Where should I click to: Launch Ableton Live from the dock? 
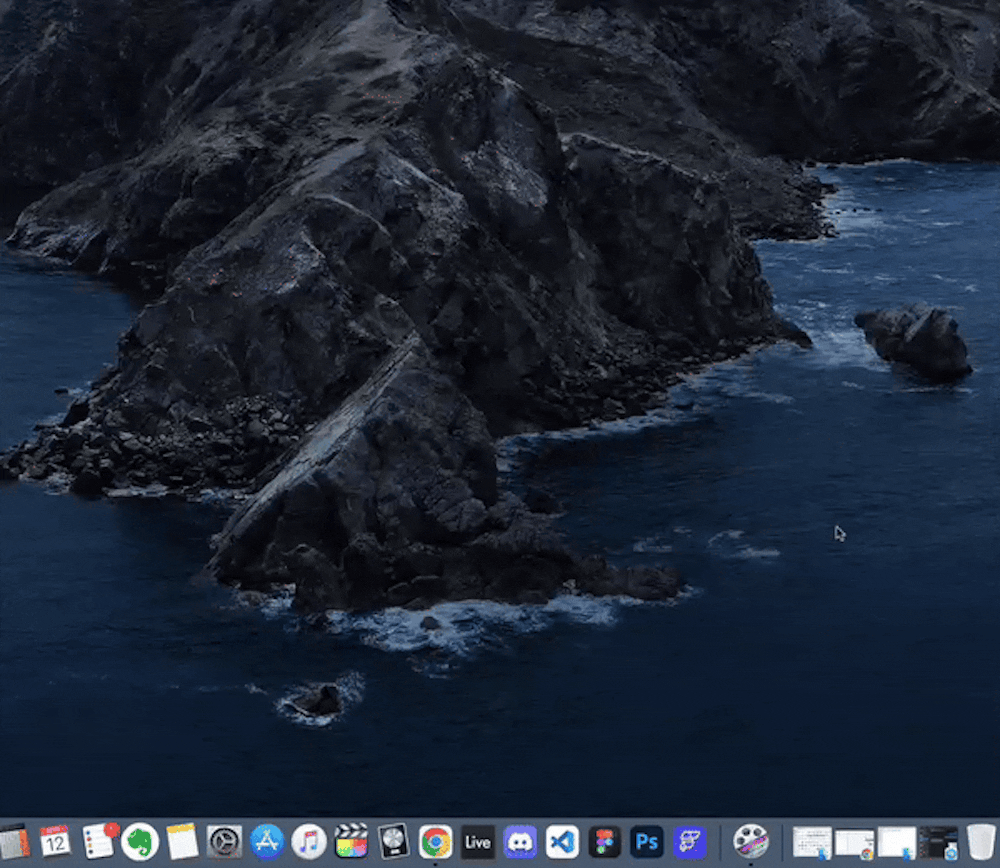[x=477, y=842]
